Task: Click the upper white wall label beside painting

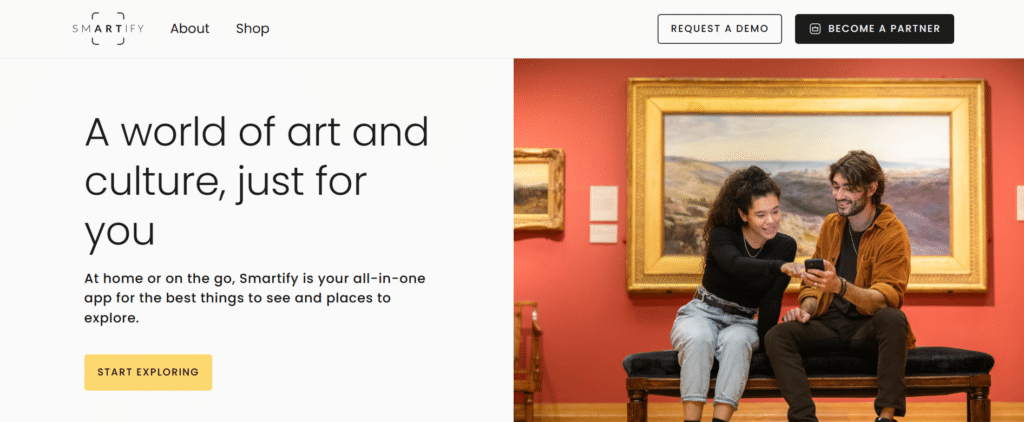Action: pyautogui.click(x=603, y=203)
